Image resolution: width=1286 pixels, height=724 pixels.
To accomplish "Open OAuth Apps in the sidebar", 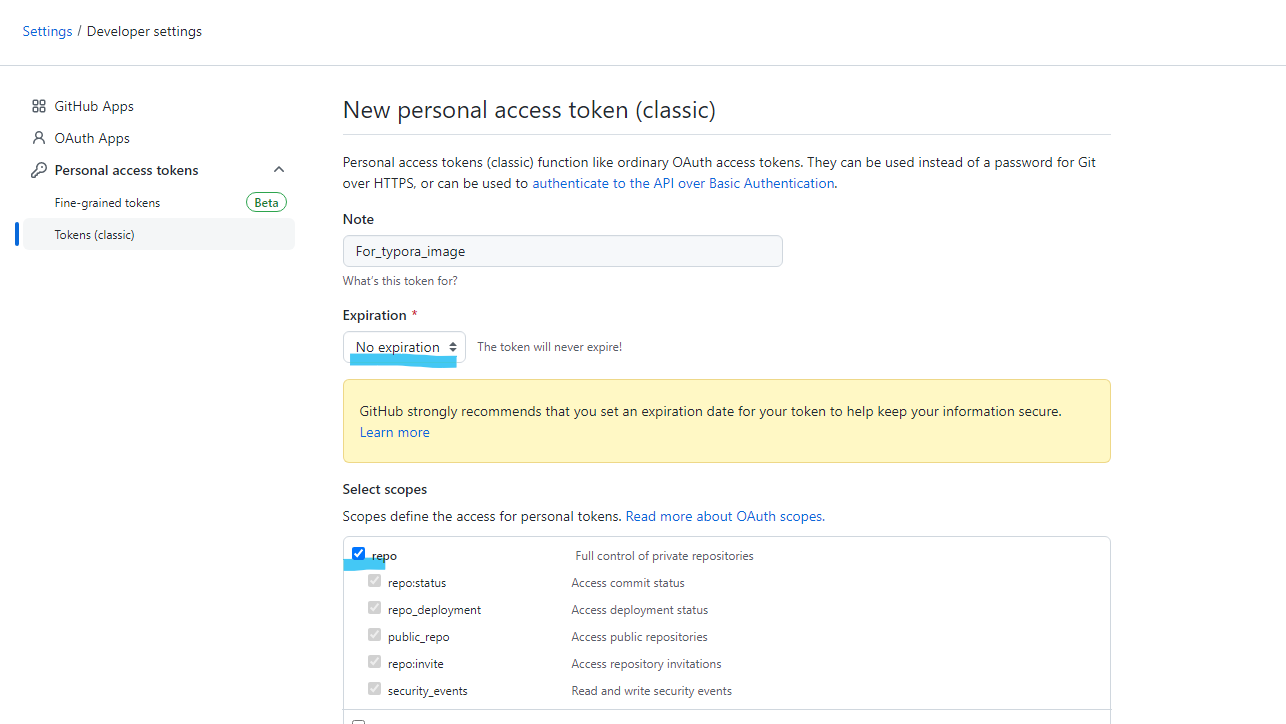I will point(92,138).
